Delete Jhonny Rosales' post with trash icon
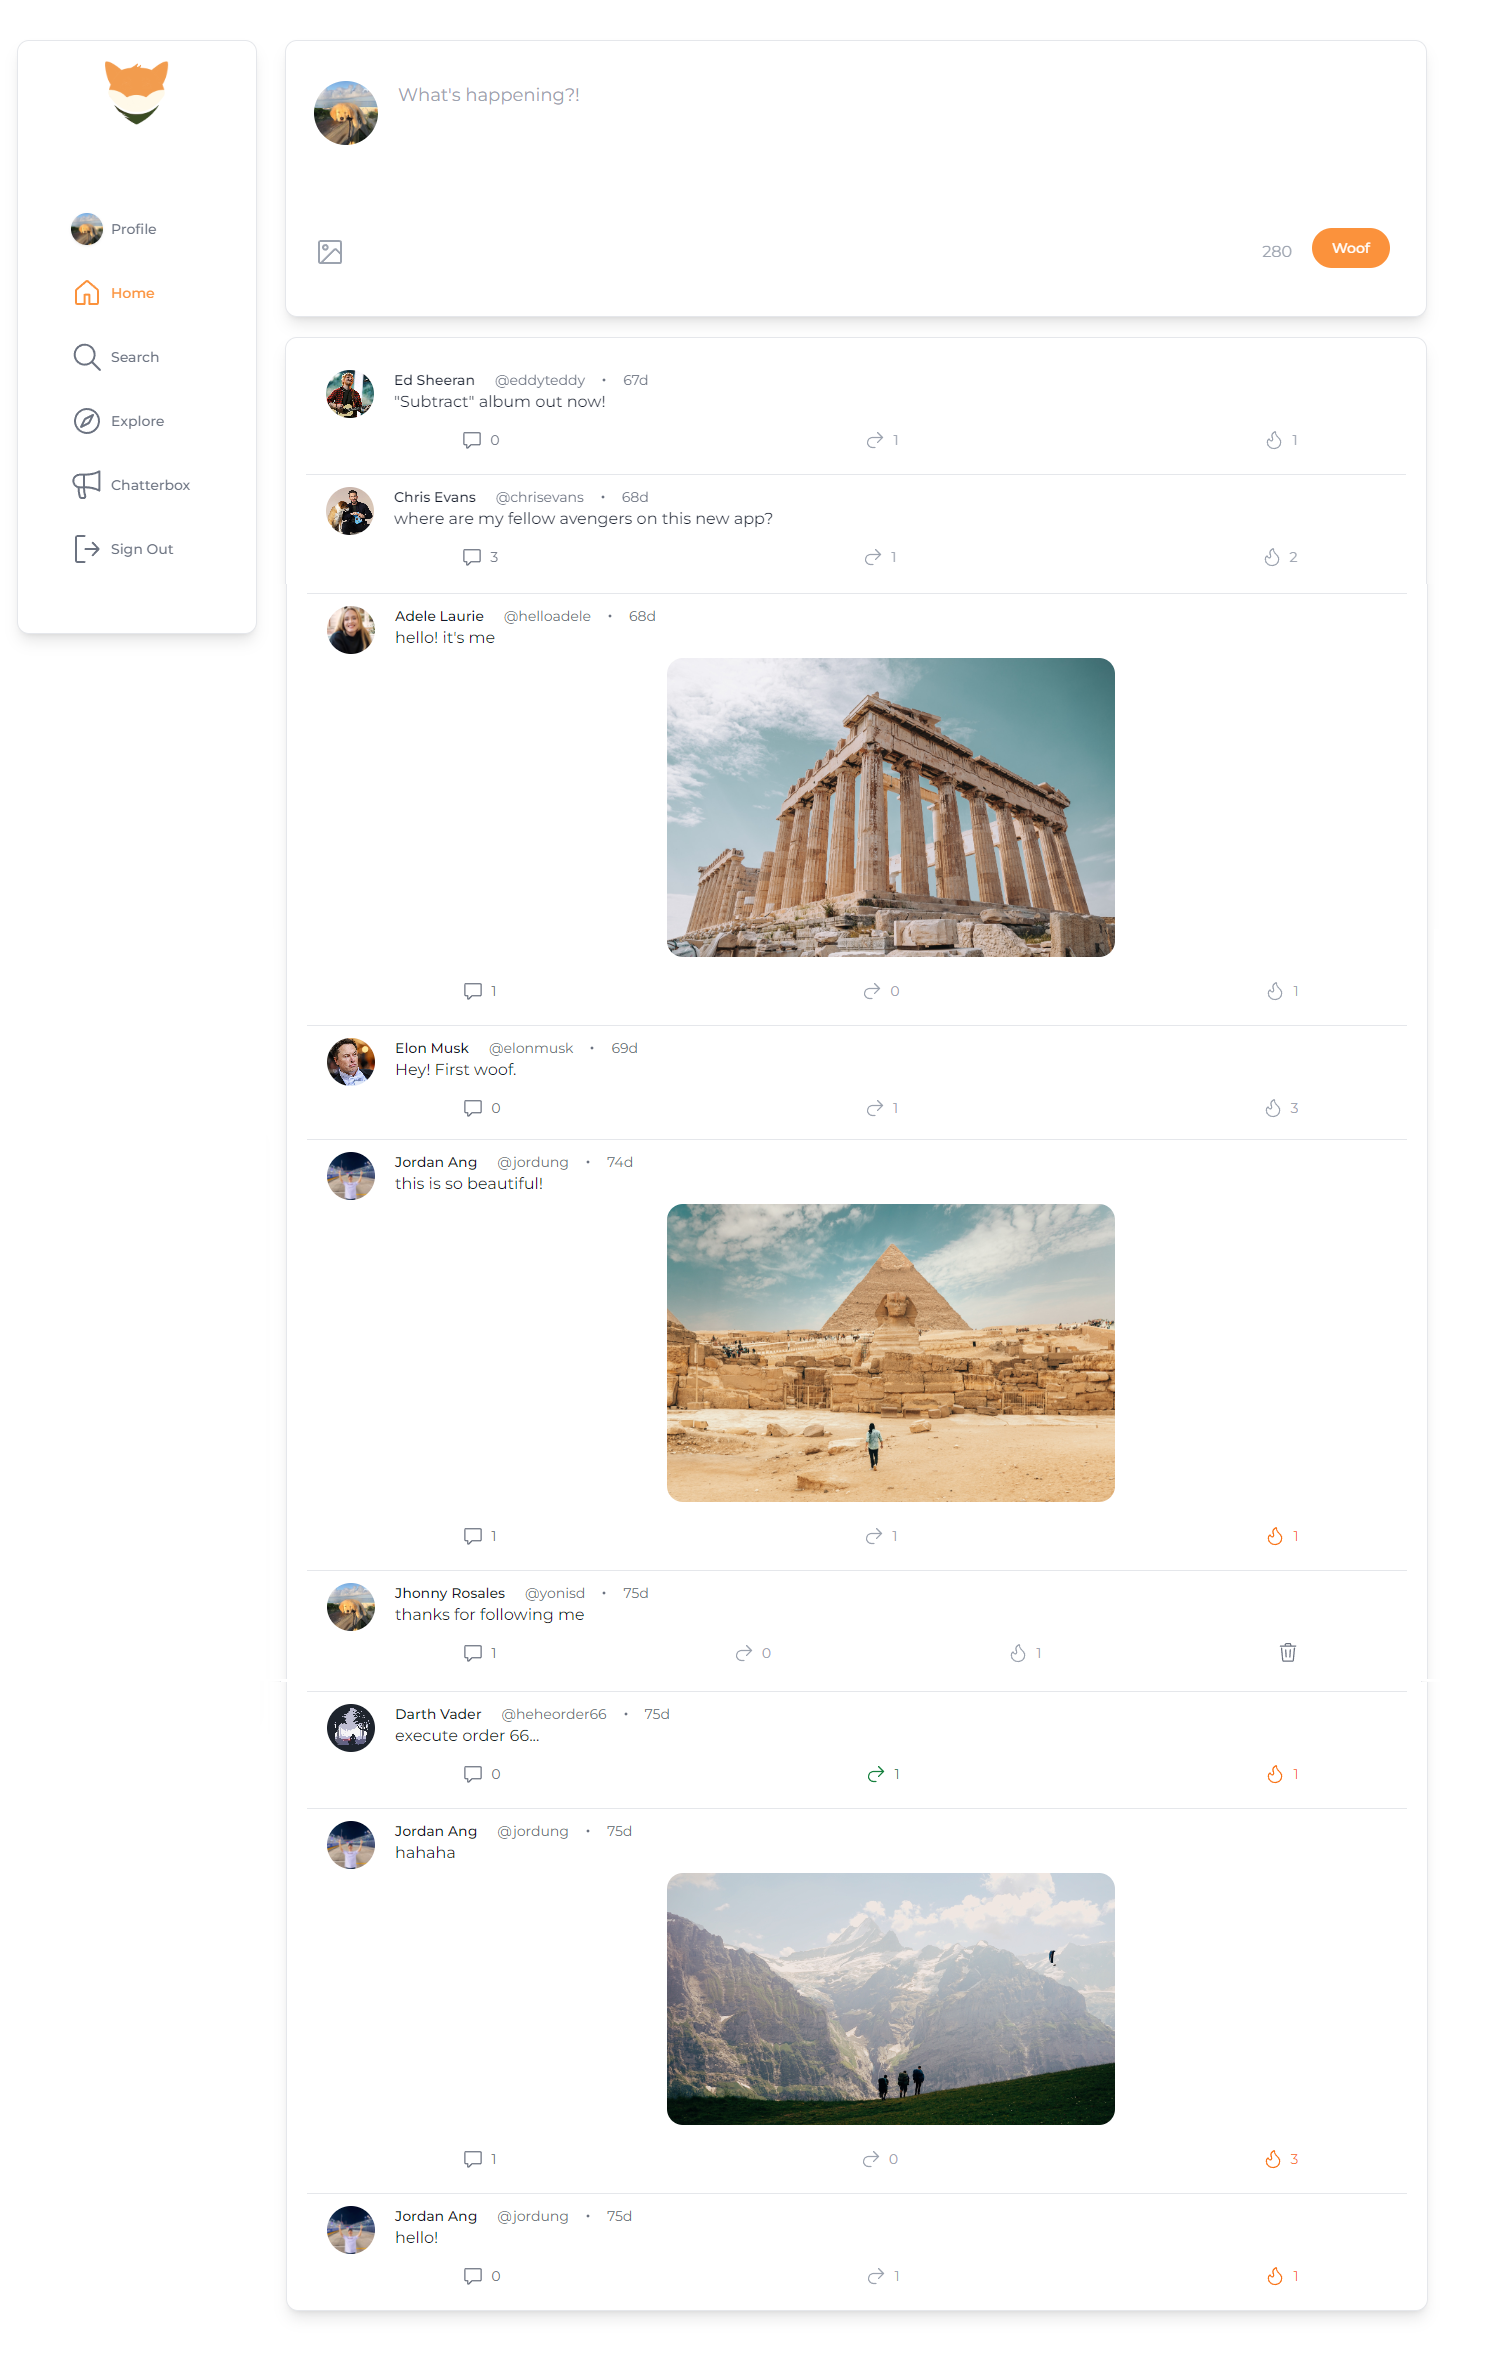 [x=1287, y=1652]
